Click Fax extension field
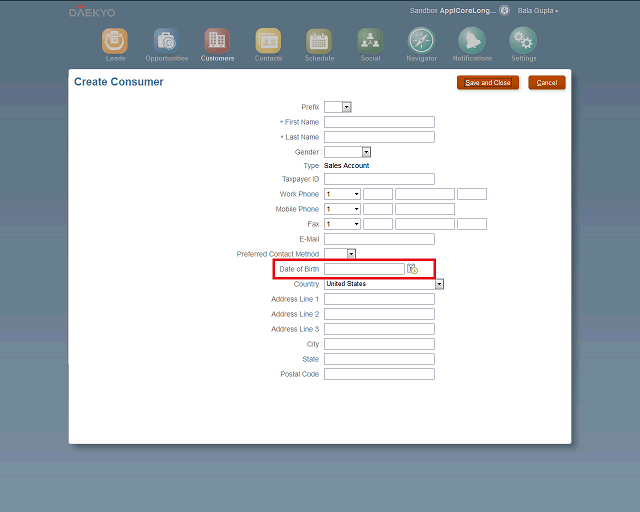This screenshot has height=512, width=640. (x=472, y=224)
